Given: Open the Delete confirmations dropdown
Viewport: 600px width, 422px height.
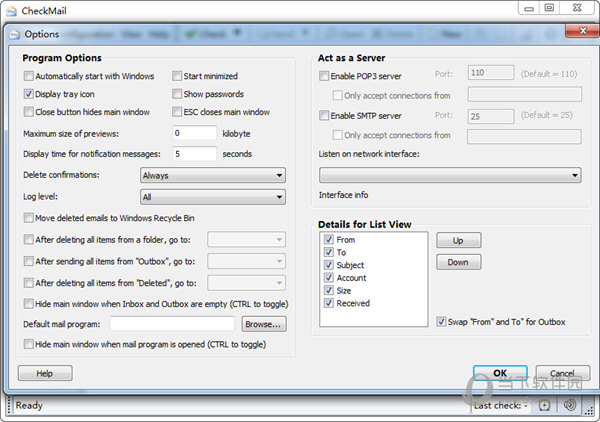Looking at the screenshot, I should pos(213,175).
